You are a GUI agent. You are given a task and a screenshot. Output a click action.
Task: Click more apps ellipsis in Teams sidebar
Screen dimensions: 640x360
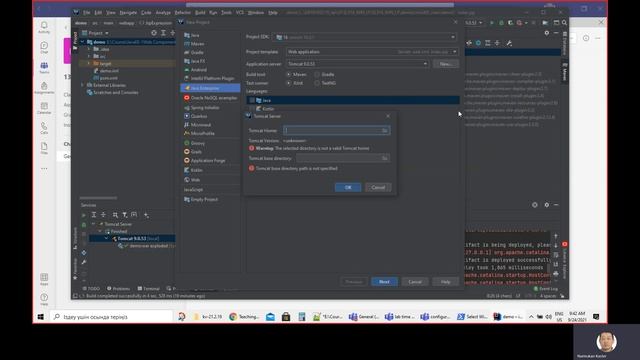tap(44, 169)
